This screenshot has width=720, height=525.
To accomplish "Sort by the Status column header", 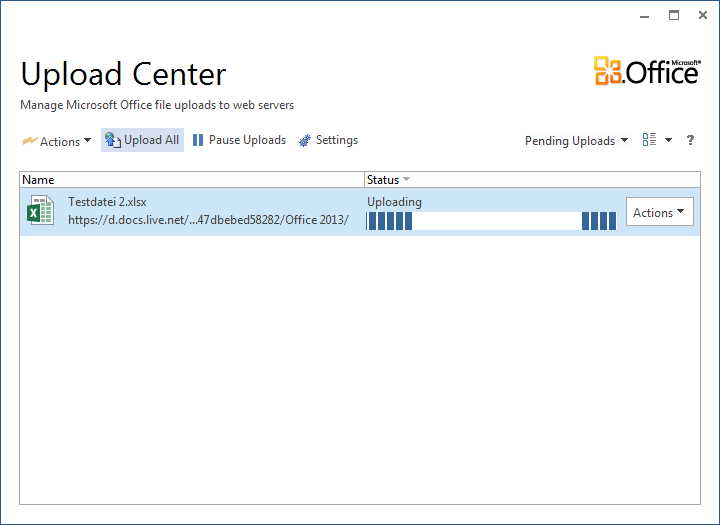I will 532,180.
